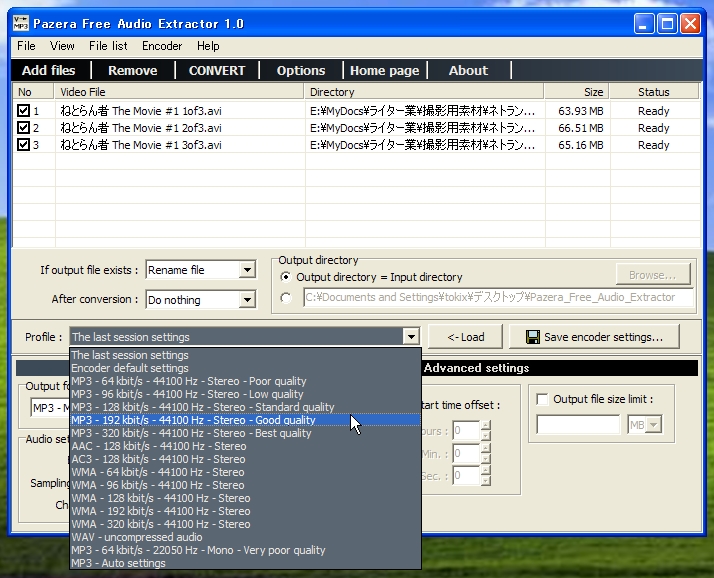Choose MP3 - Auto settings profile
The height and width of the screenshot is (578, 714).
click(x=245, y=563)
